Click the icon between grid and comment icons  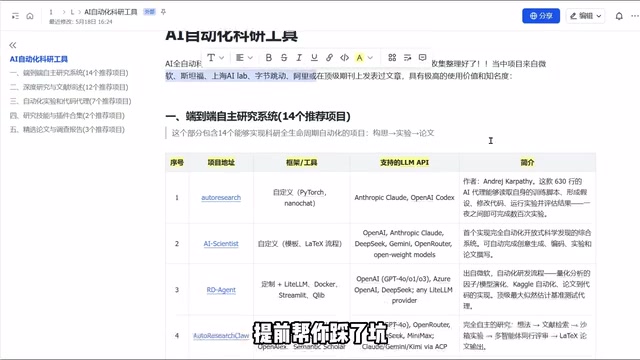[x=407, y=58]
